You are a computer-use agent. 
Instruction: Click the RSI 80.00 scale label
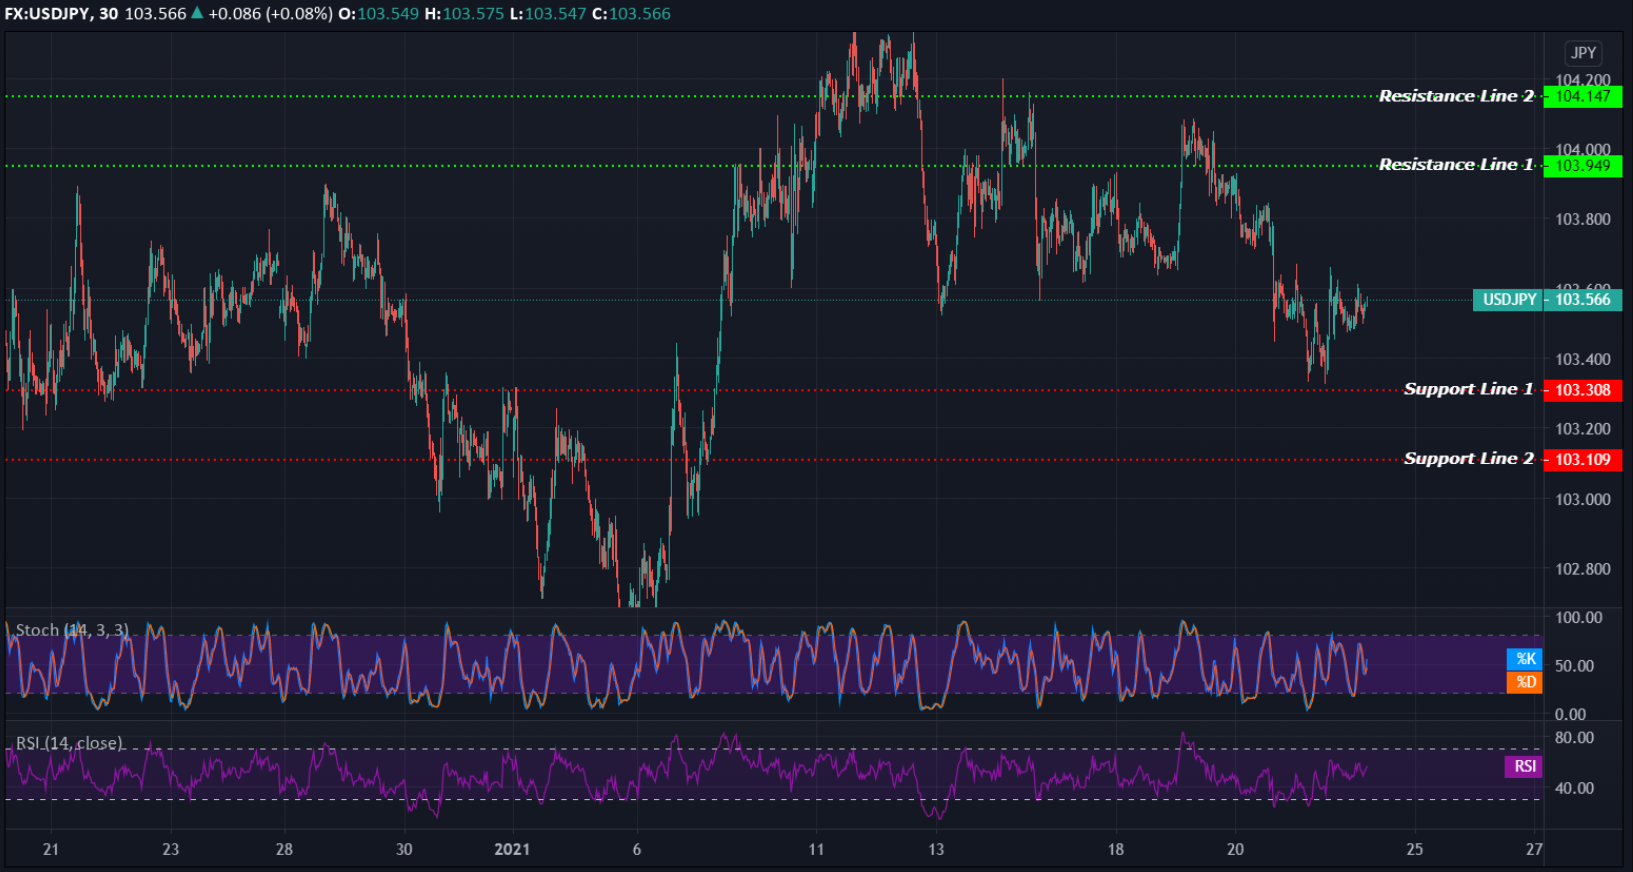click(1575, 738)
